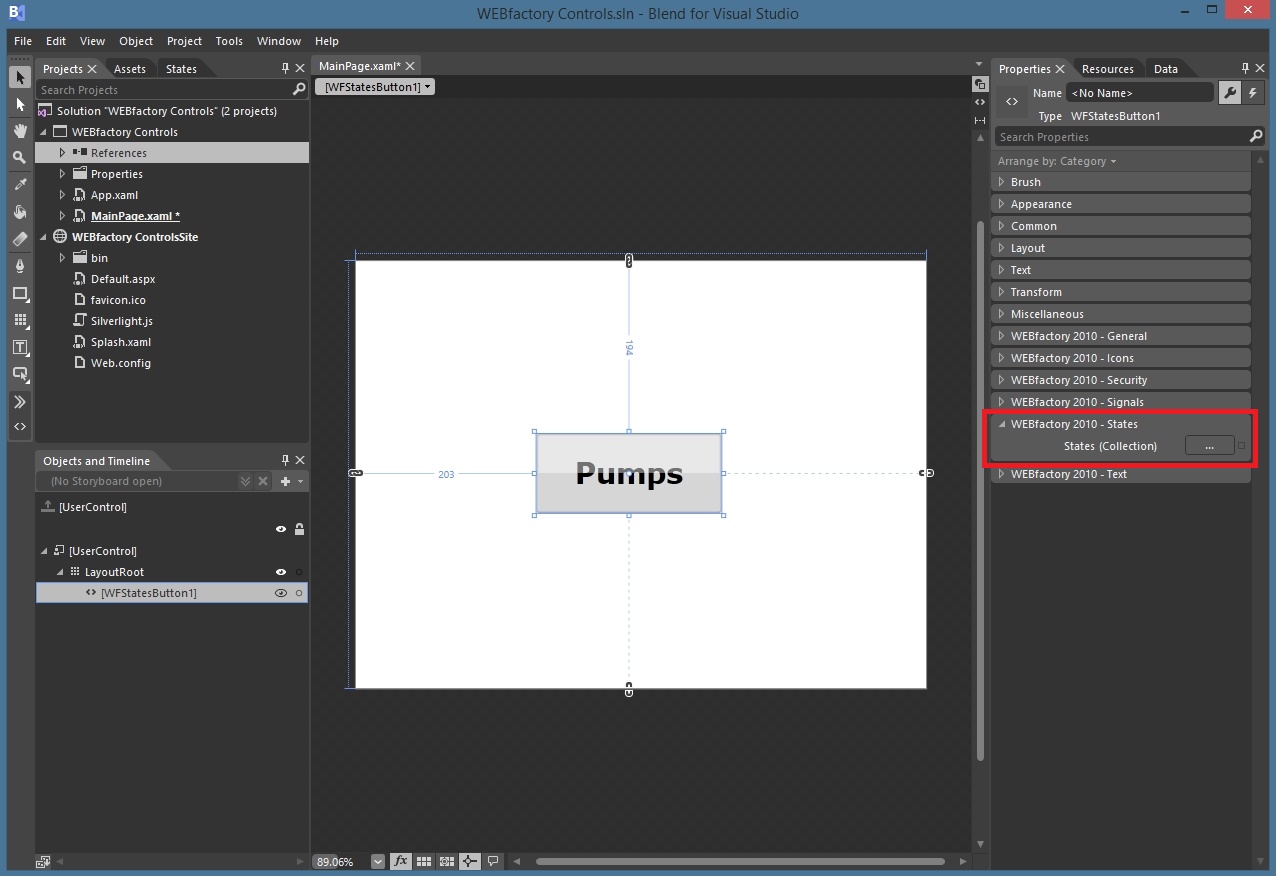Toggle the lock-all padlock in Objects panel

pyautogui.click(x=299, y=529)
